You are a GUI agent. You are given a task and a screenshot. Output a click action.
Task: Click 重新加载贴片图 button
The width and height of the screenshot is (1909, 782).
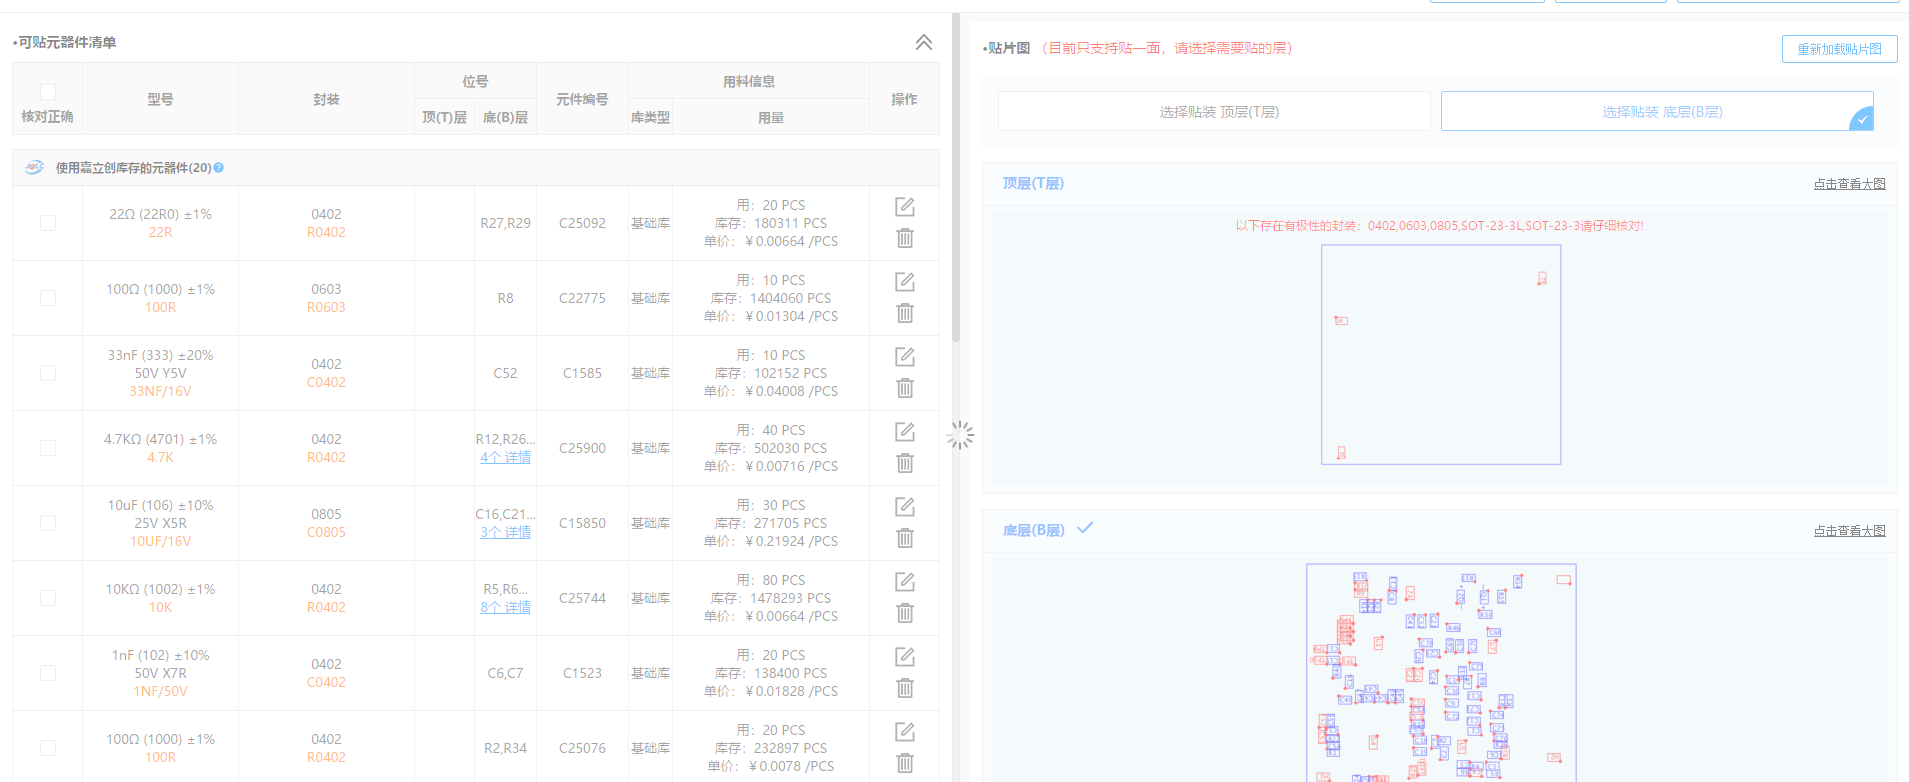[1838, 49]
